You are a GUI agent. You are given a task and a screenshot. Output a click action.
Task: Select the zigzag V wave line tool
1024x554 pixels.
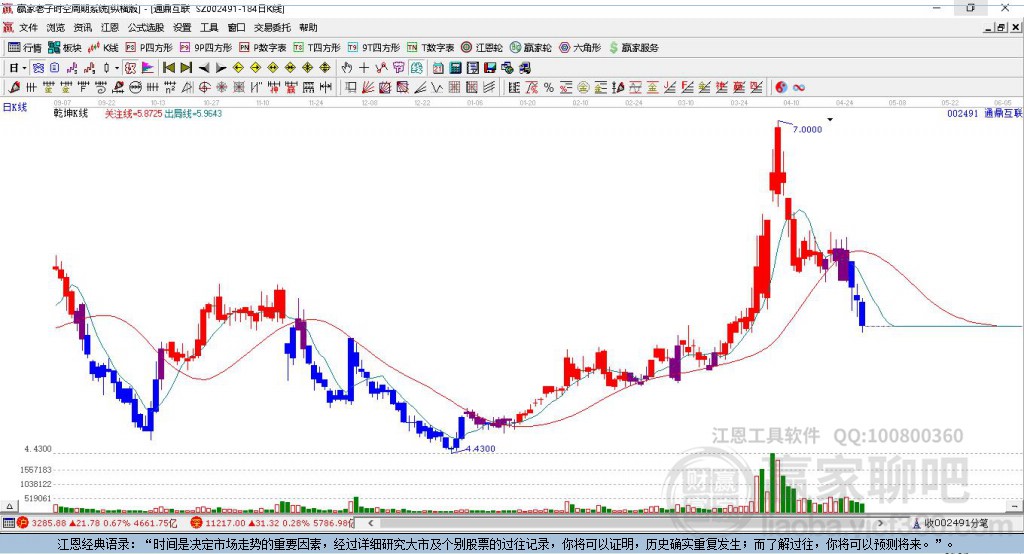pyautogui.click(x=437, y=88)
